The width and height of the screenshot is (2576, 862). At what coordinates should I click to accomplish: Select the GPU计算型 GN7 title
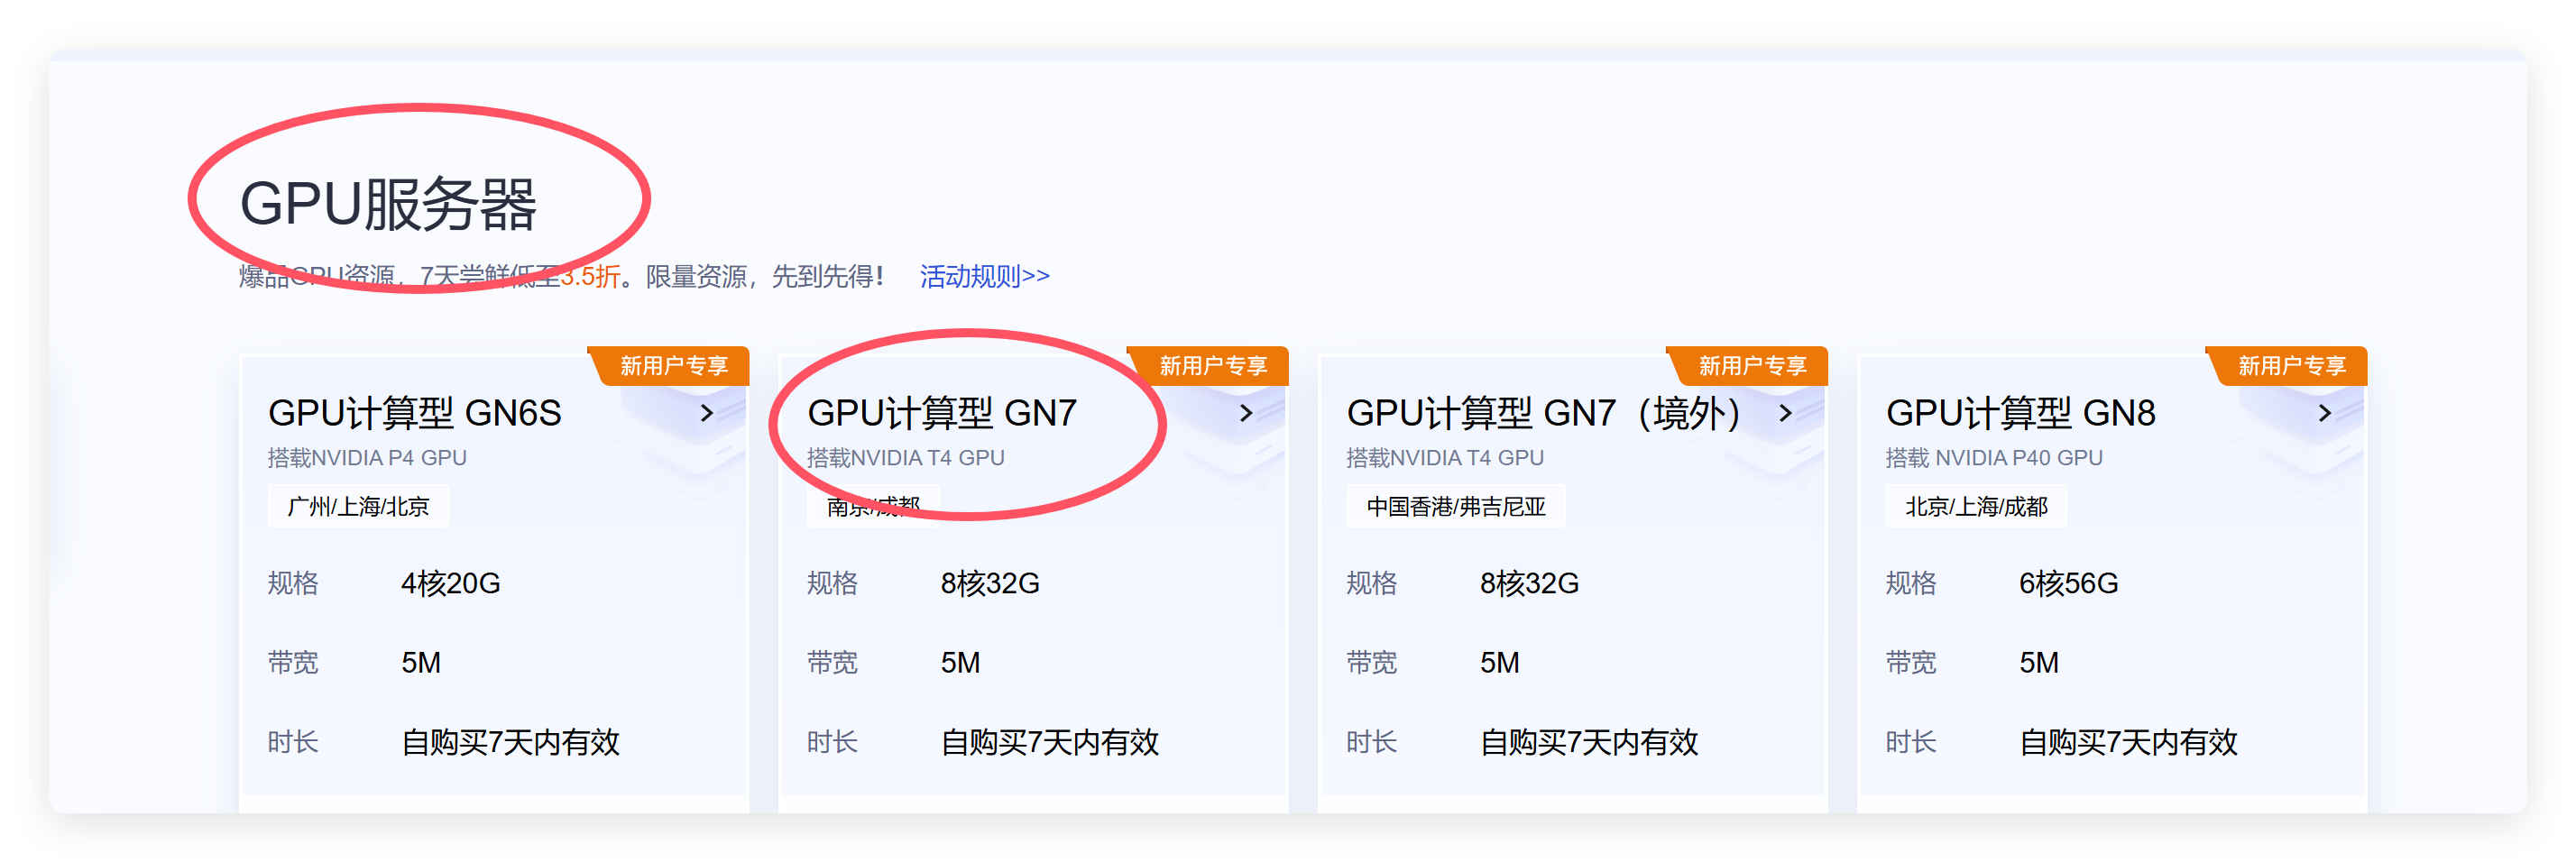pyautogui.click(x=942, y=413)
